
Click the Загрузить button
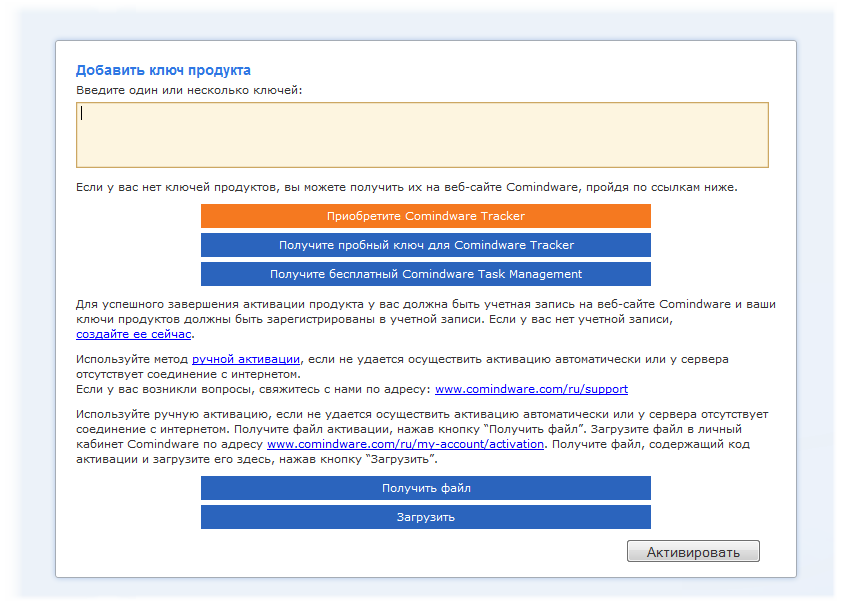tap(426, 517)
